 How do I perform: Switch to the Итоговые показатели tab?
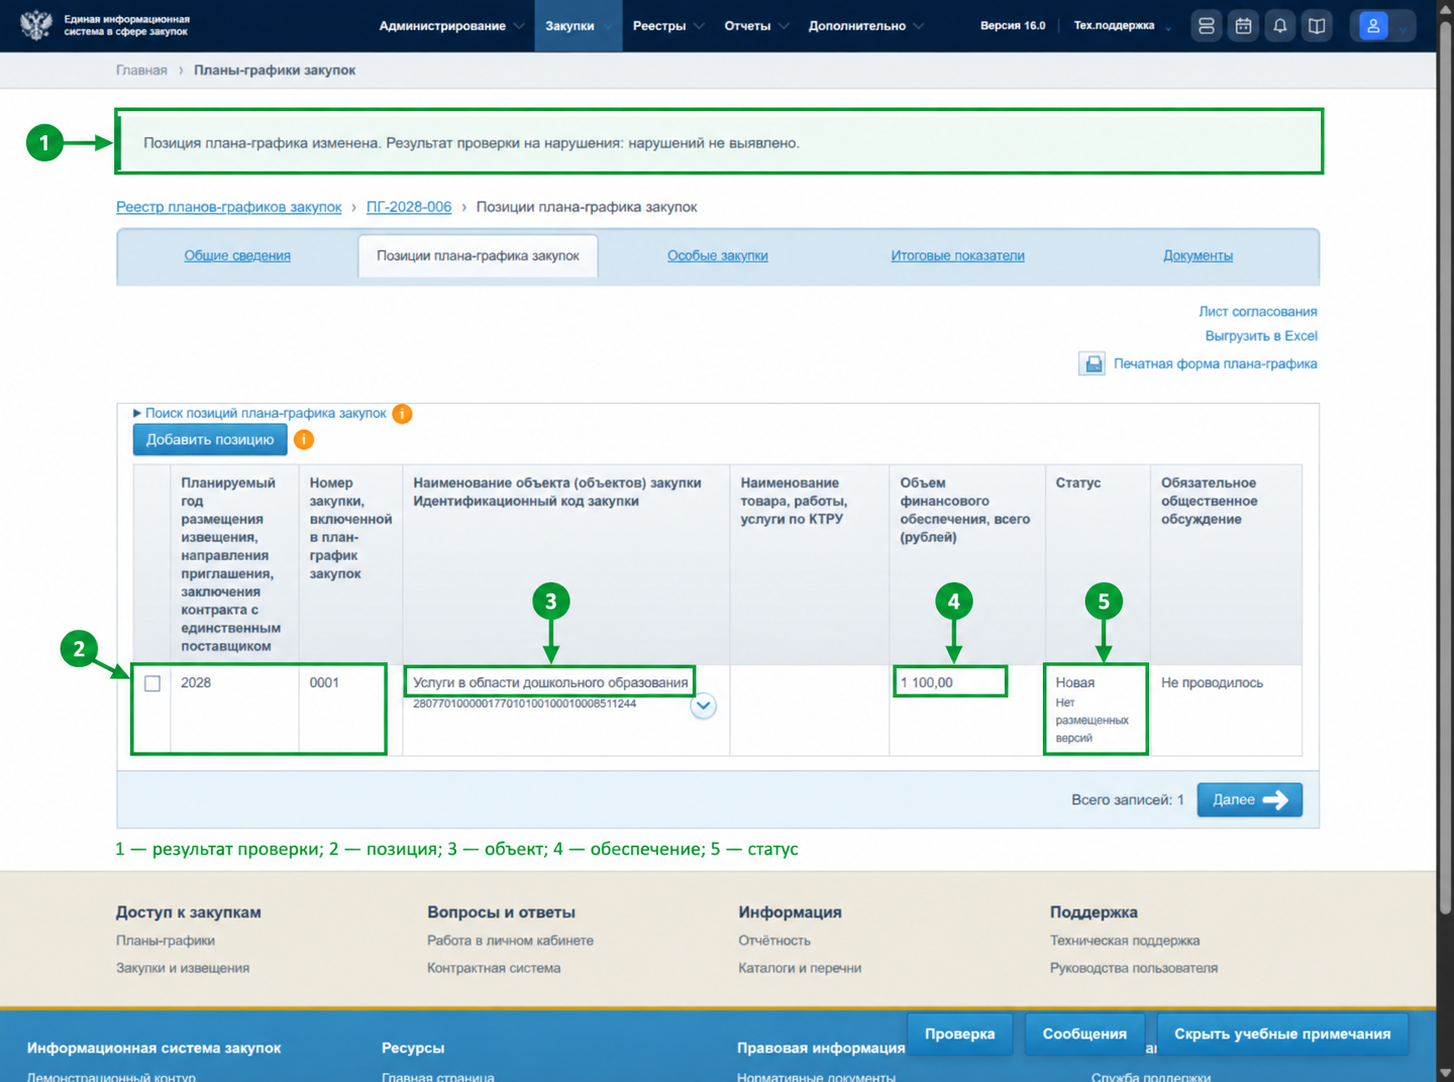(957, 256)
